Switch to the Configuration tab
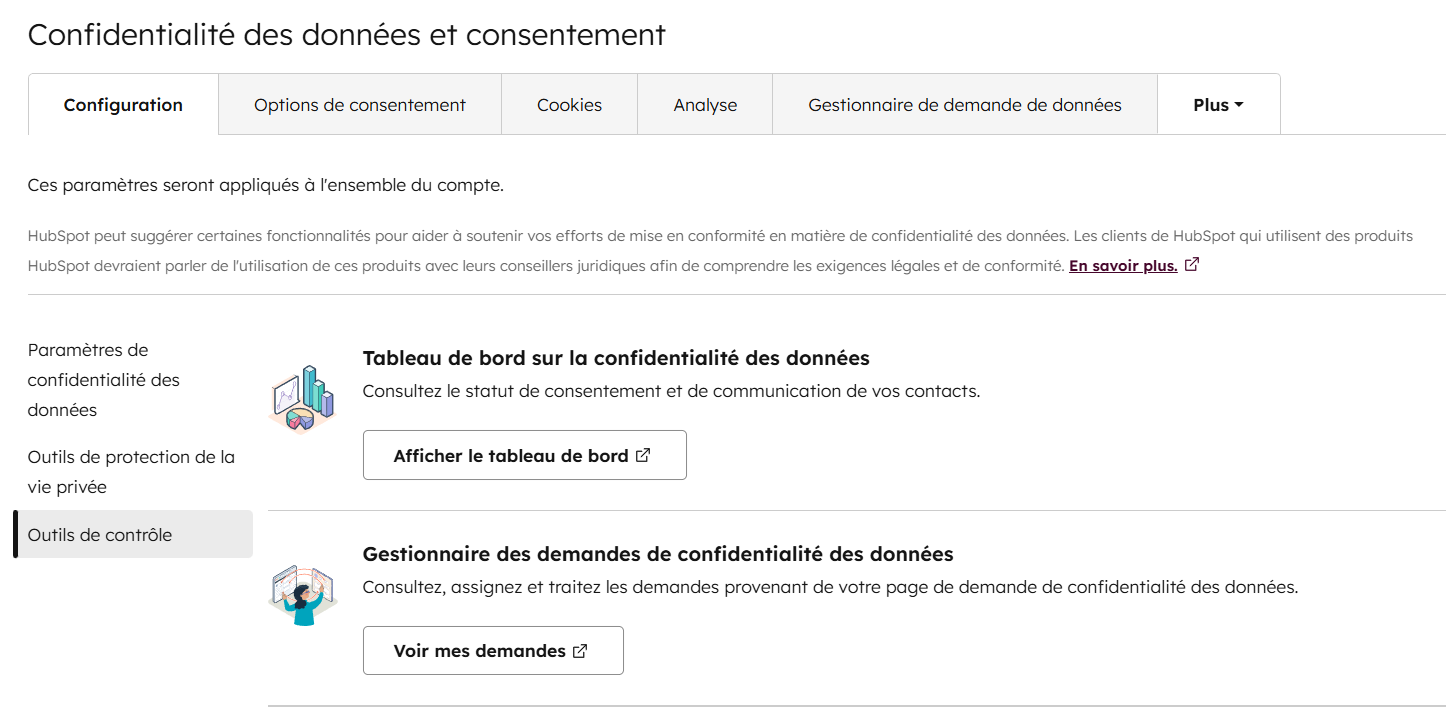The image size is (1454, 721). pyautogui.click(x=123, y=105)
